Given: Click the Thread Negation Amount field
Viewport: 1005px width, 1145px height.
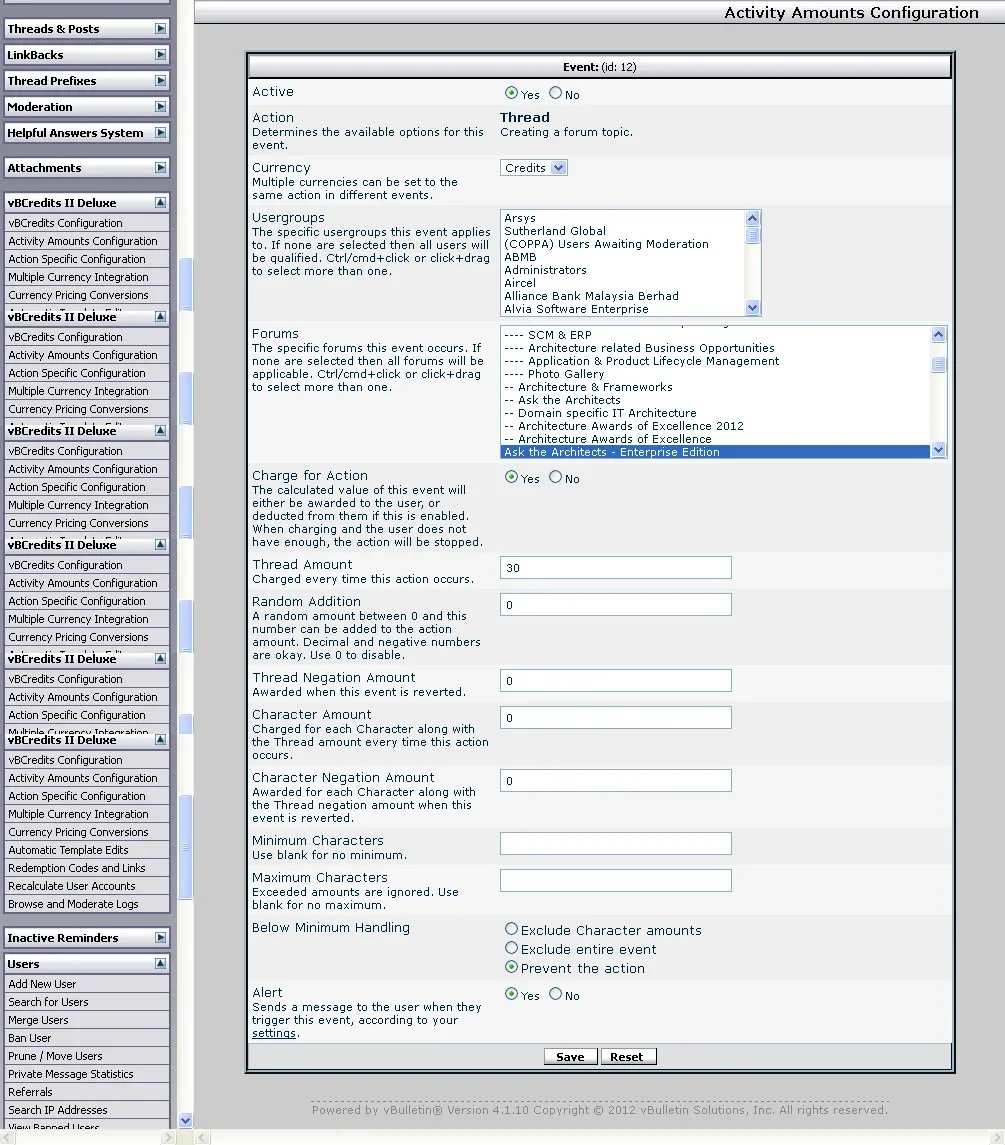Looking at the screenshot, I should (616, 681).
